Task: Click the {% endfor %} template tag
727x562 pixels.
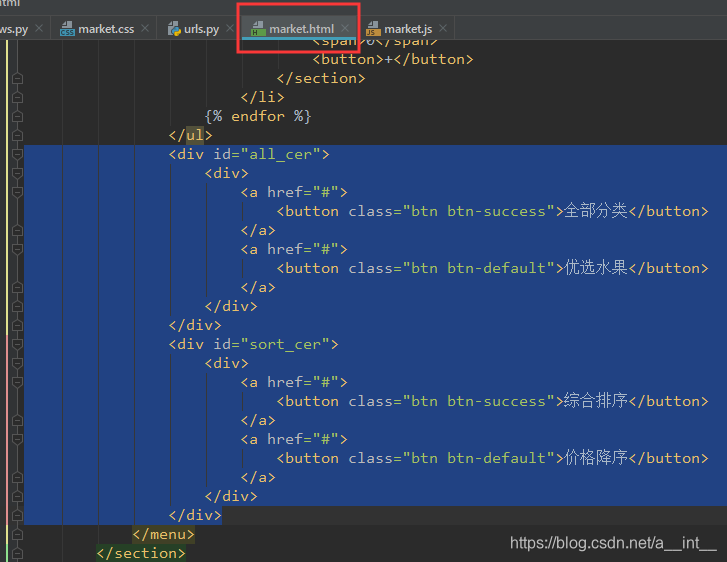Action: 258,116
